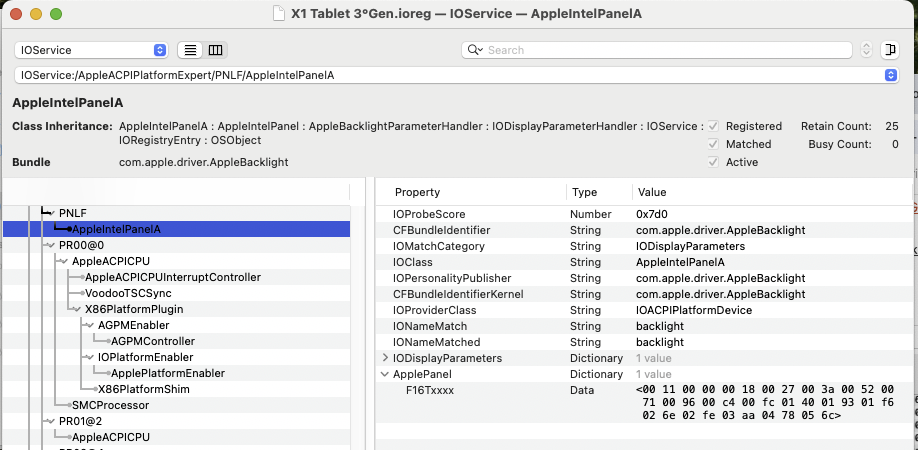Click the 0x7d0 value
The image size is (918, 450).
[652, 214]
